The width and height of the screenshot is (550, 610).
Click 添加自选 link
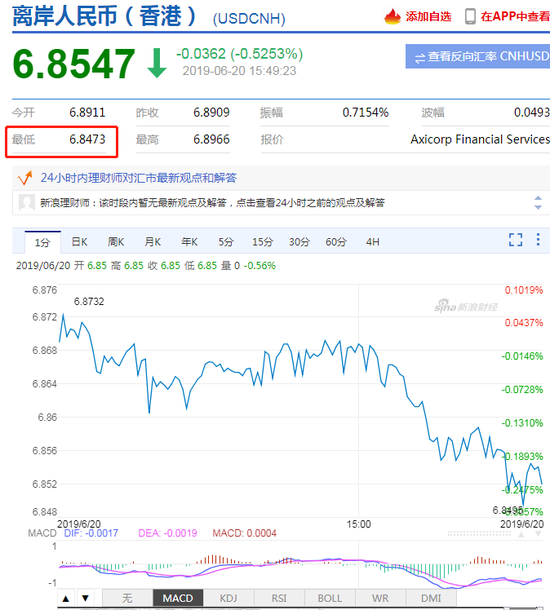(428, 16)
